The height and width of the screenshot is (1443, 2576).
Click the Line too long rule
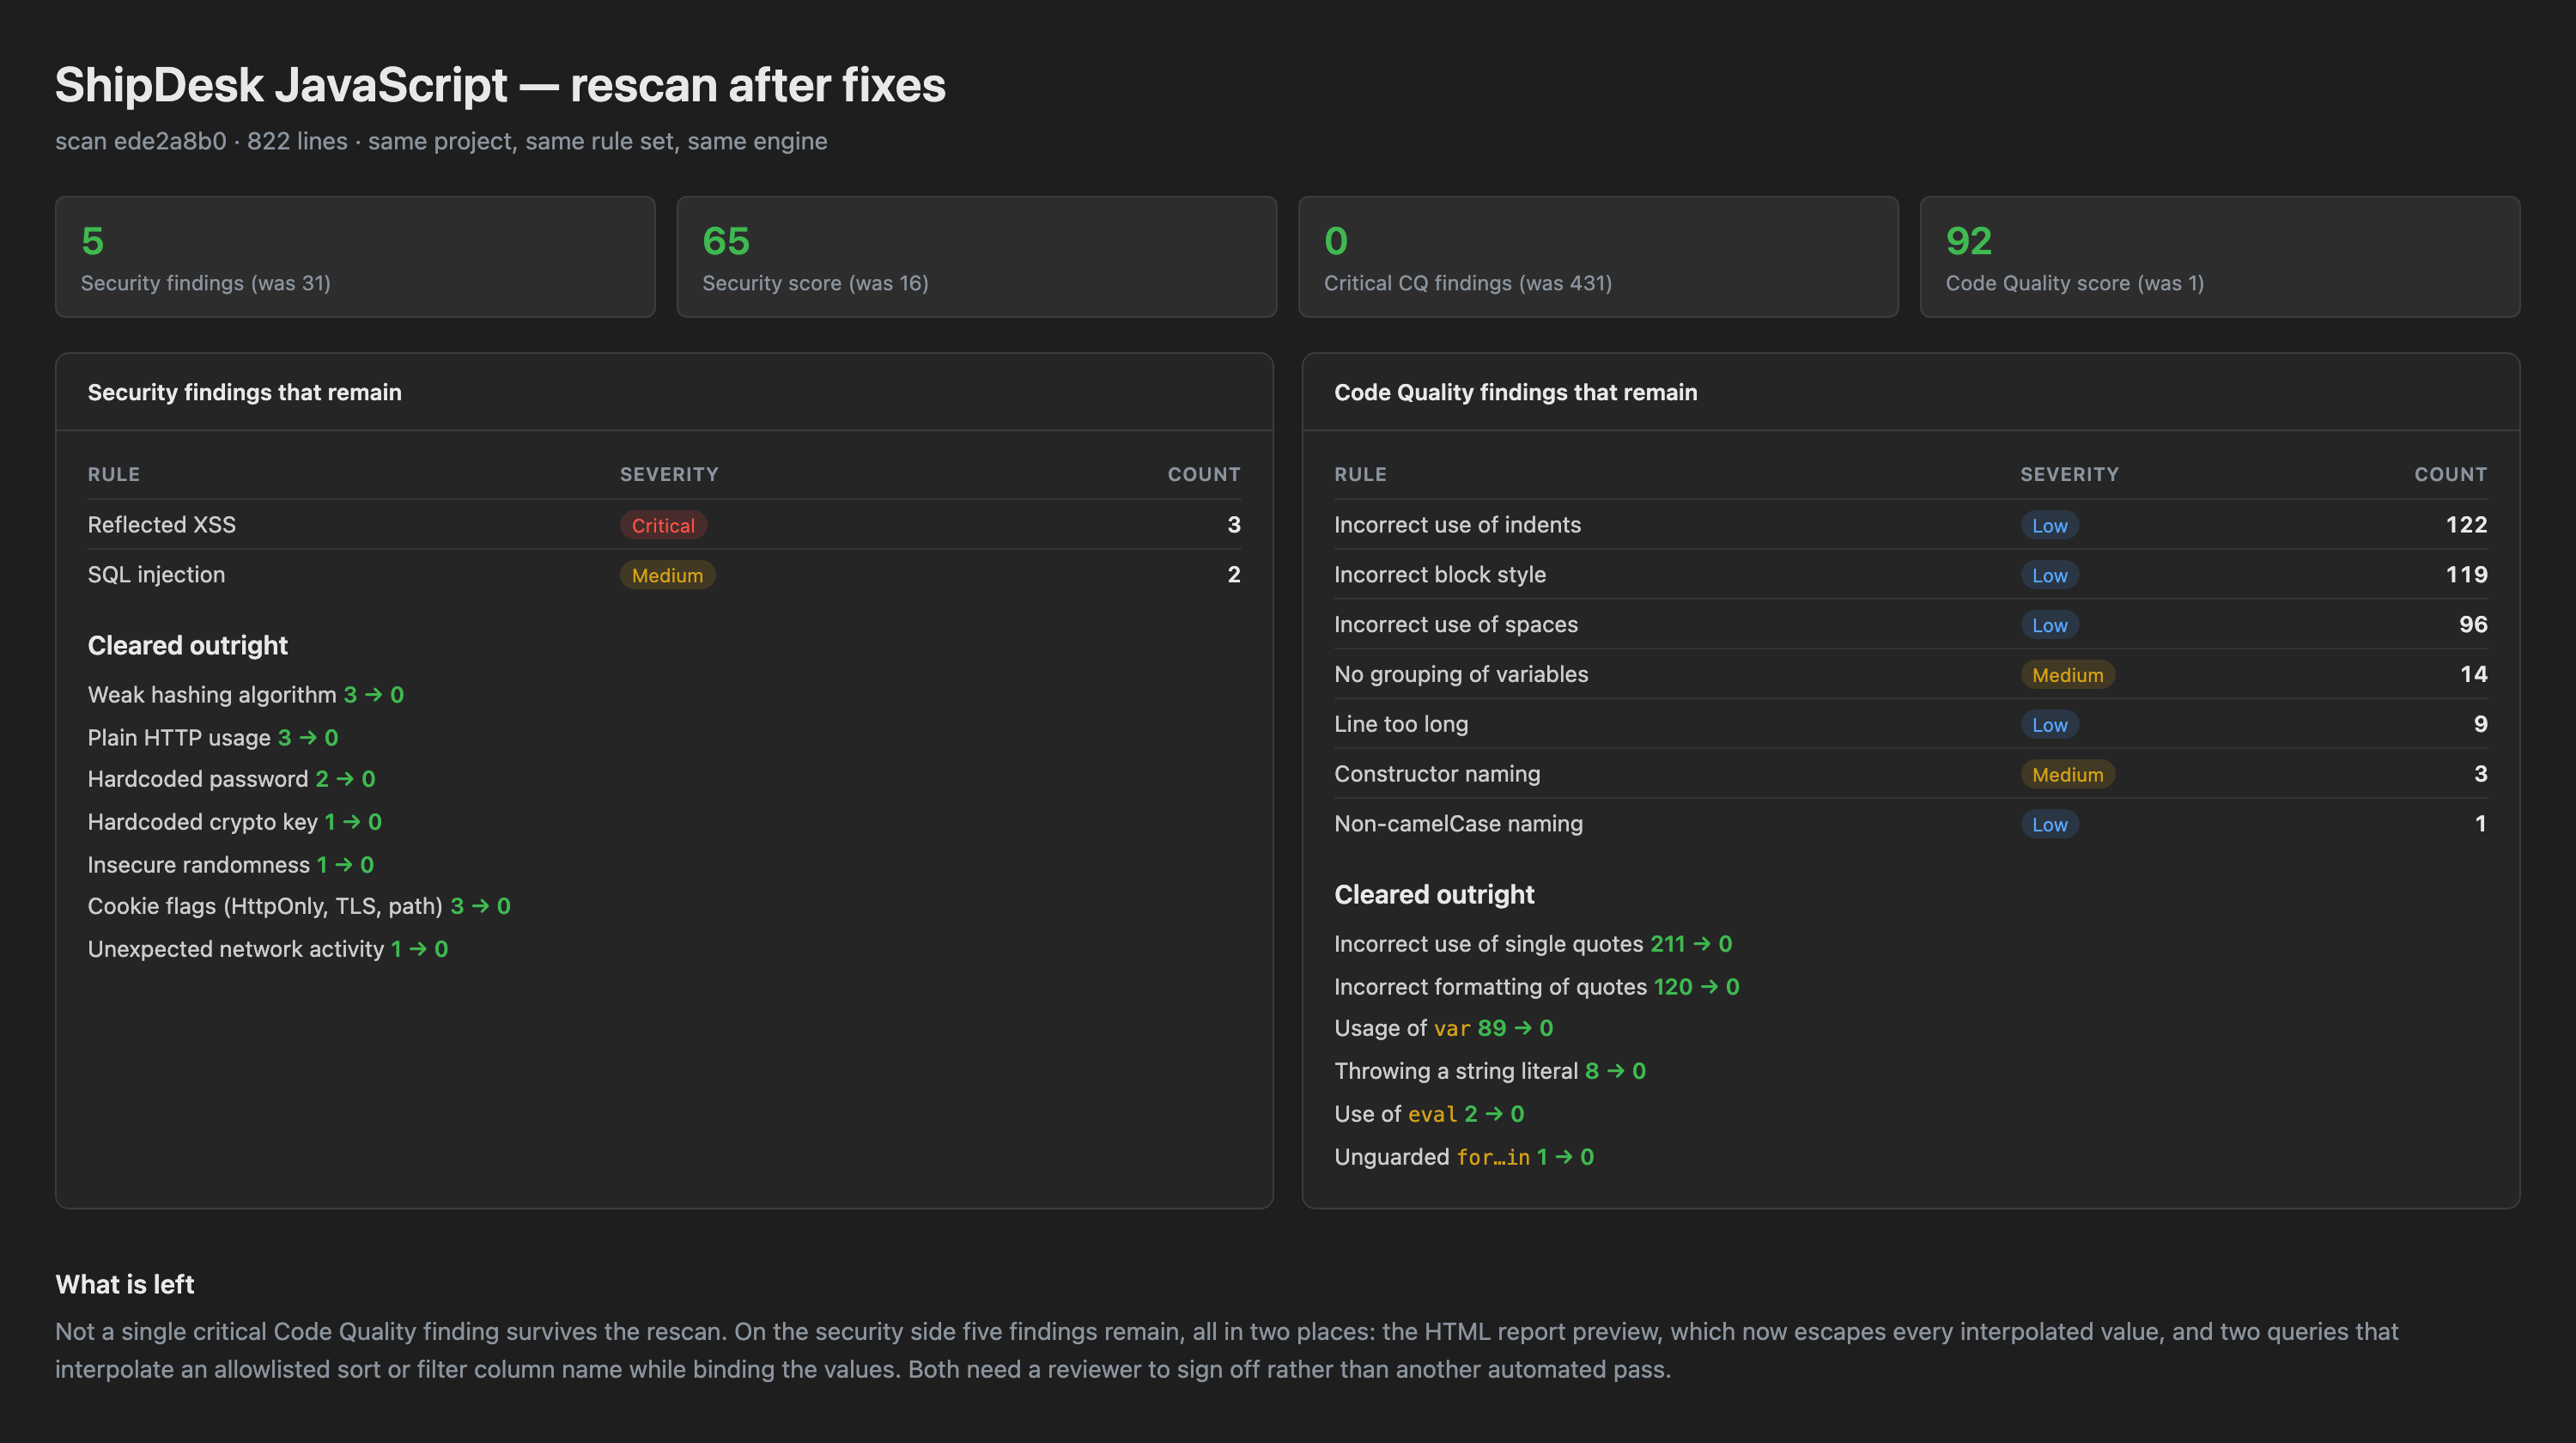pyautogui.click(x=1401, y=724)
